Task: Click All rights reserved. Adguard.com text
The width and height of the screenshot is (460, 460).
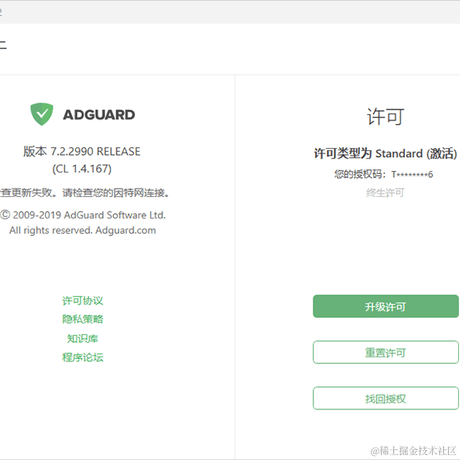Action: tap(82, 230)
